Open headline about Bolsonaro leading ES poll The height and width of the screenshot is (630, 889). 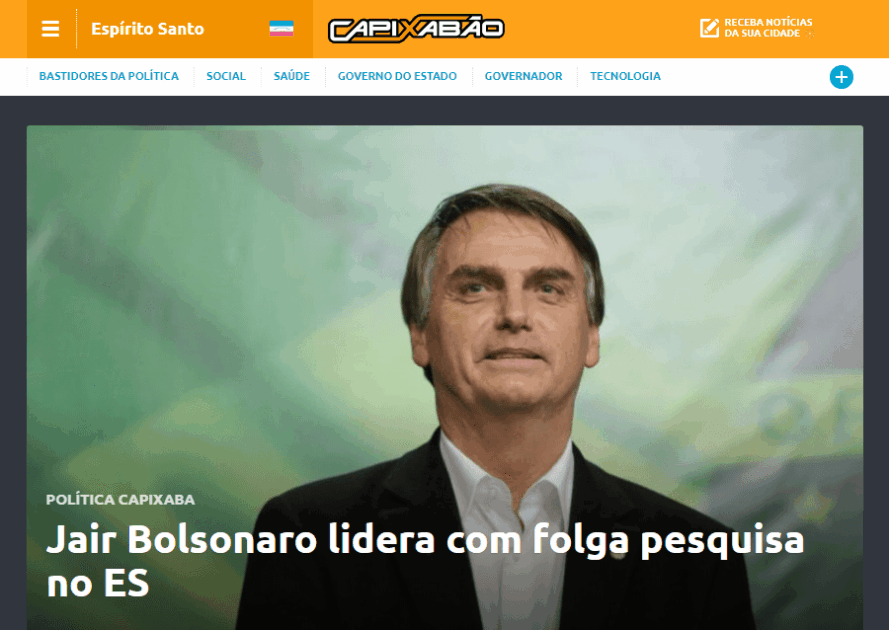click(x=425, y=561)
